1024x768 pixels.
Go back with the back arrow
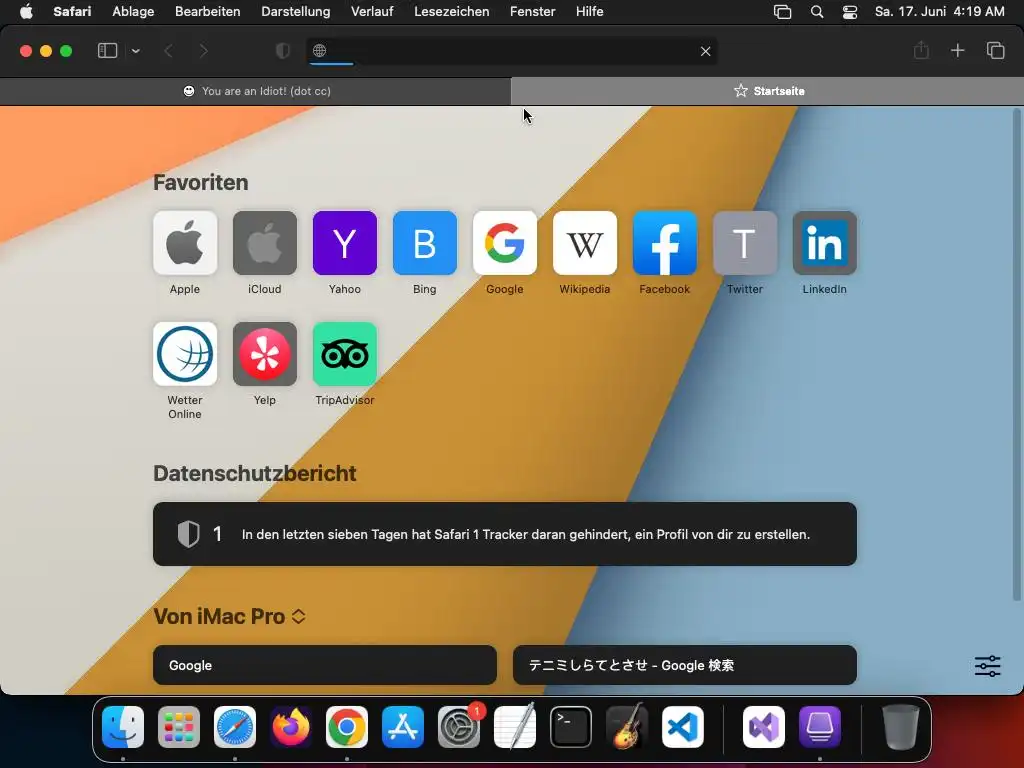pos(168,51)
